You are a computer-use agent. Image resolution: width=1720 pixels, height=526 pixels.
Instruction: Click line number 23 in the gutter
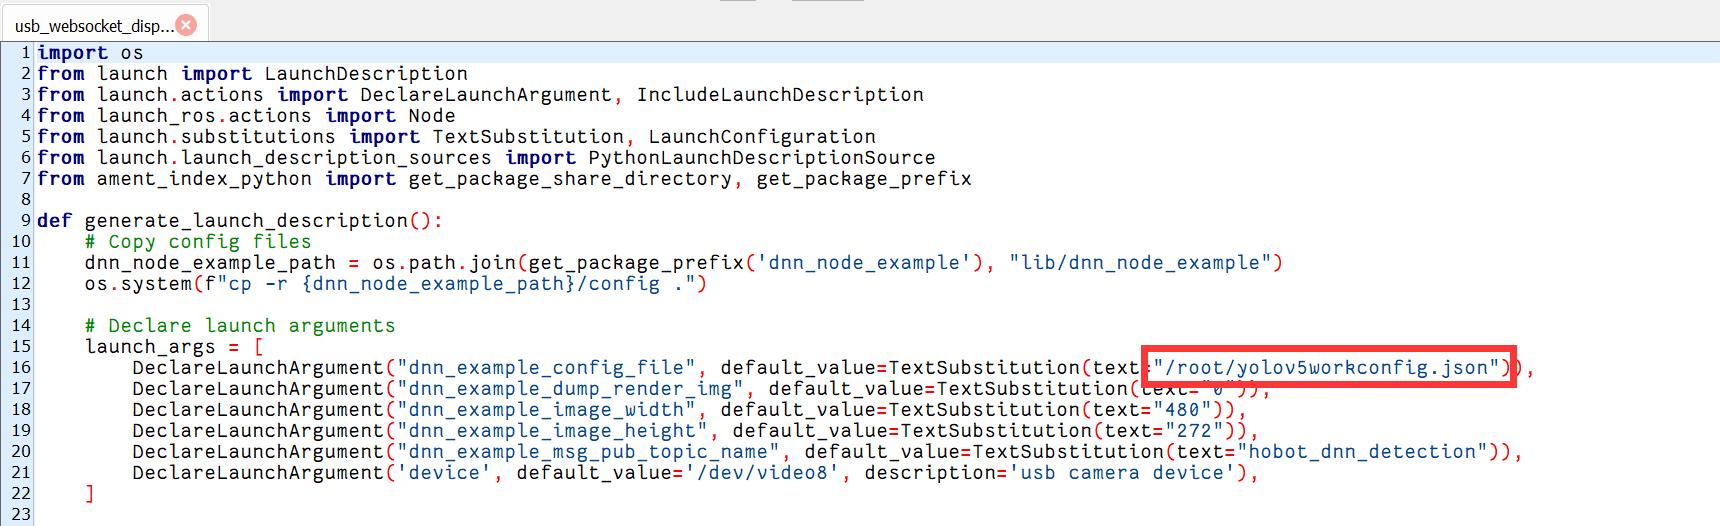click(x=21, y=515)
